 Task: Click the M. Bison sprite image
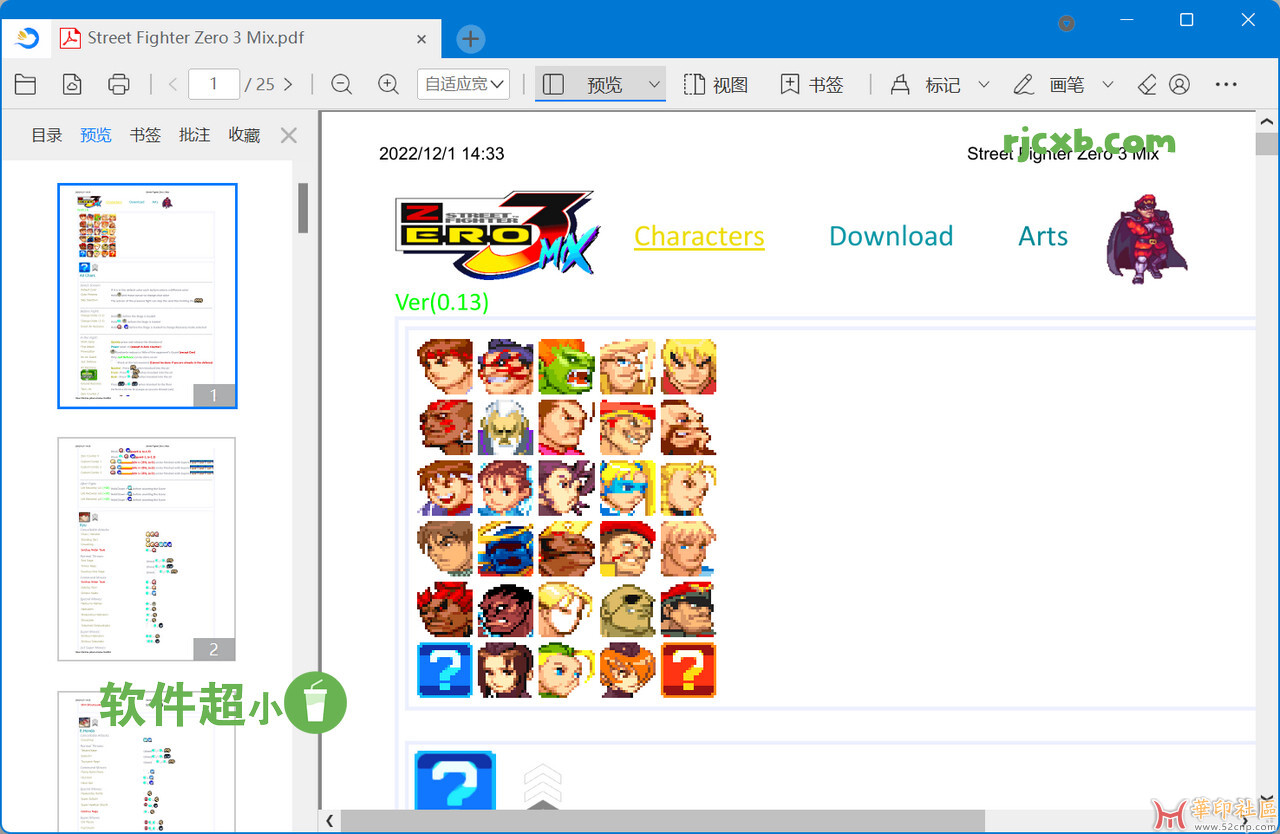coord(1145,239)
